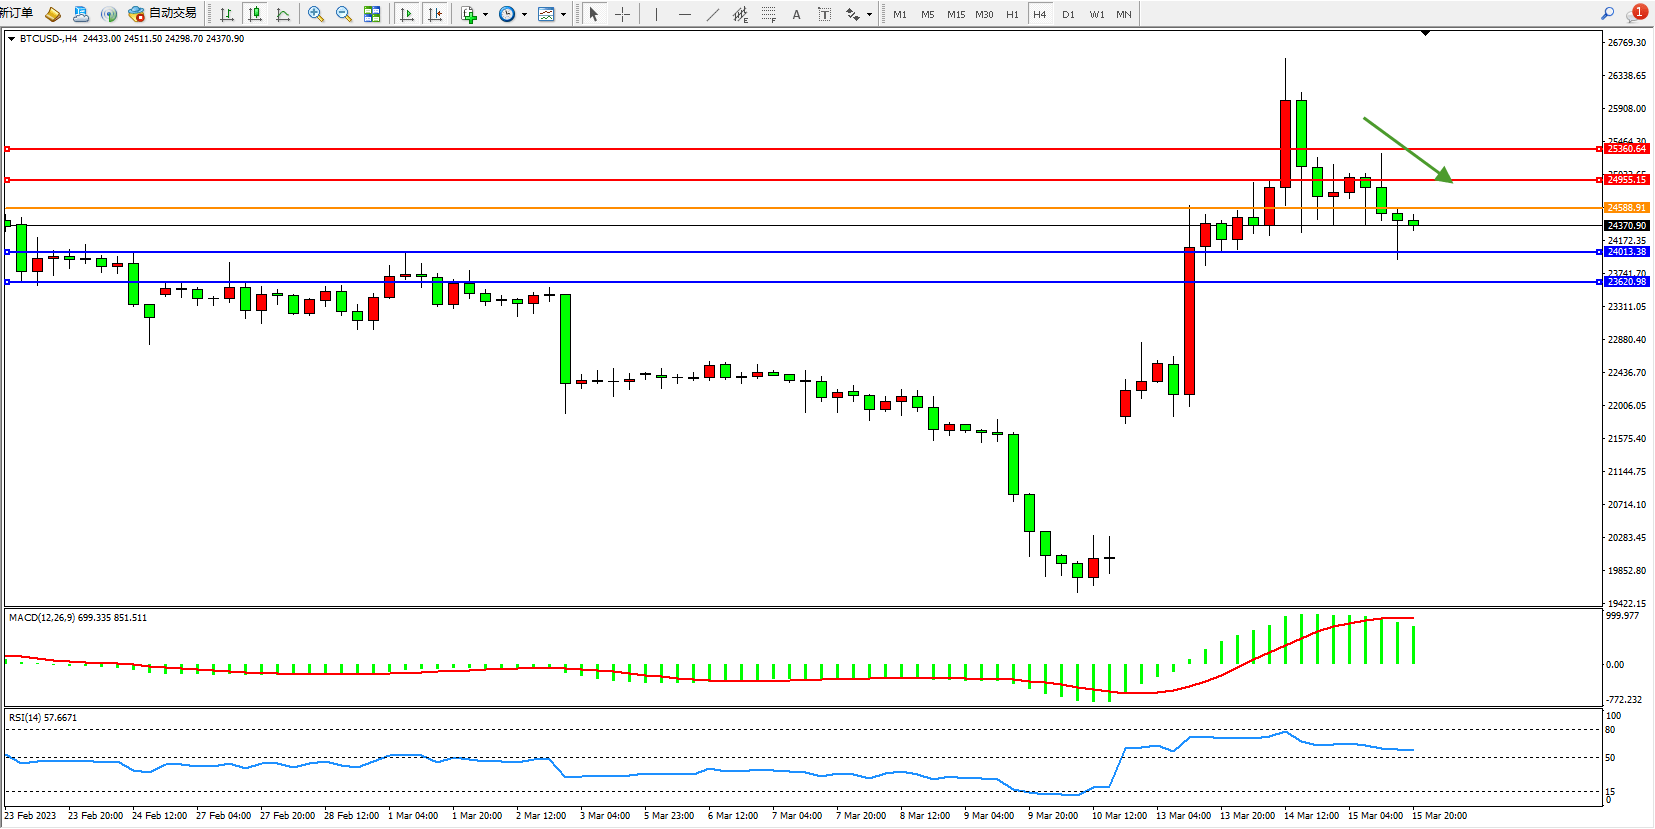Expand the arrows objects dropdown
1655x829 pixels.
point(869,14)
